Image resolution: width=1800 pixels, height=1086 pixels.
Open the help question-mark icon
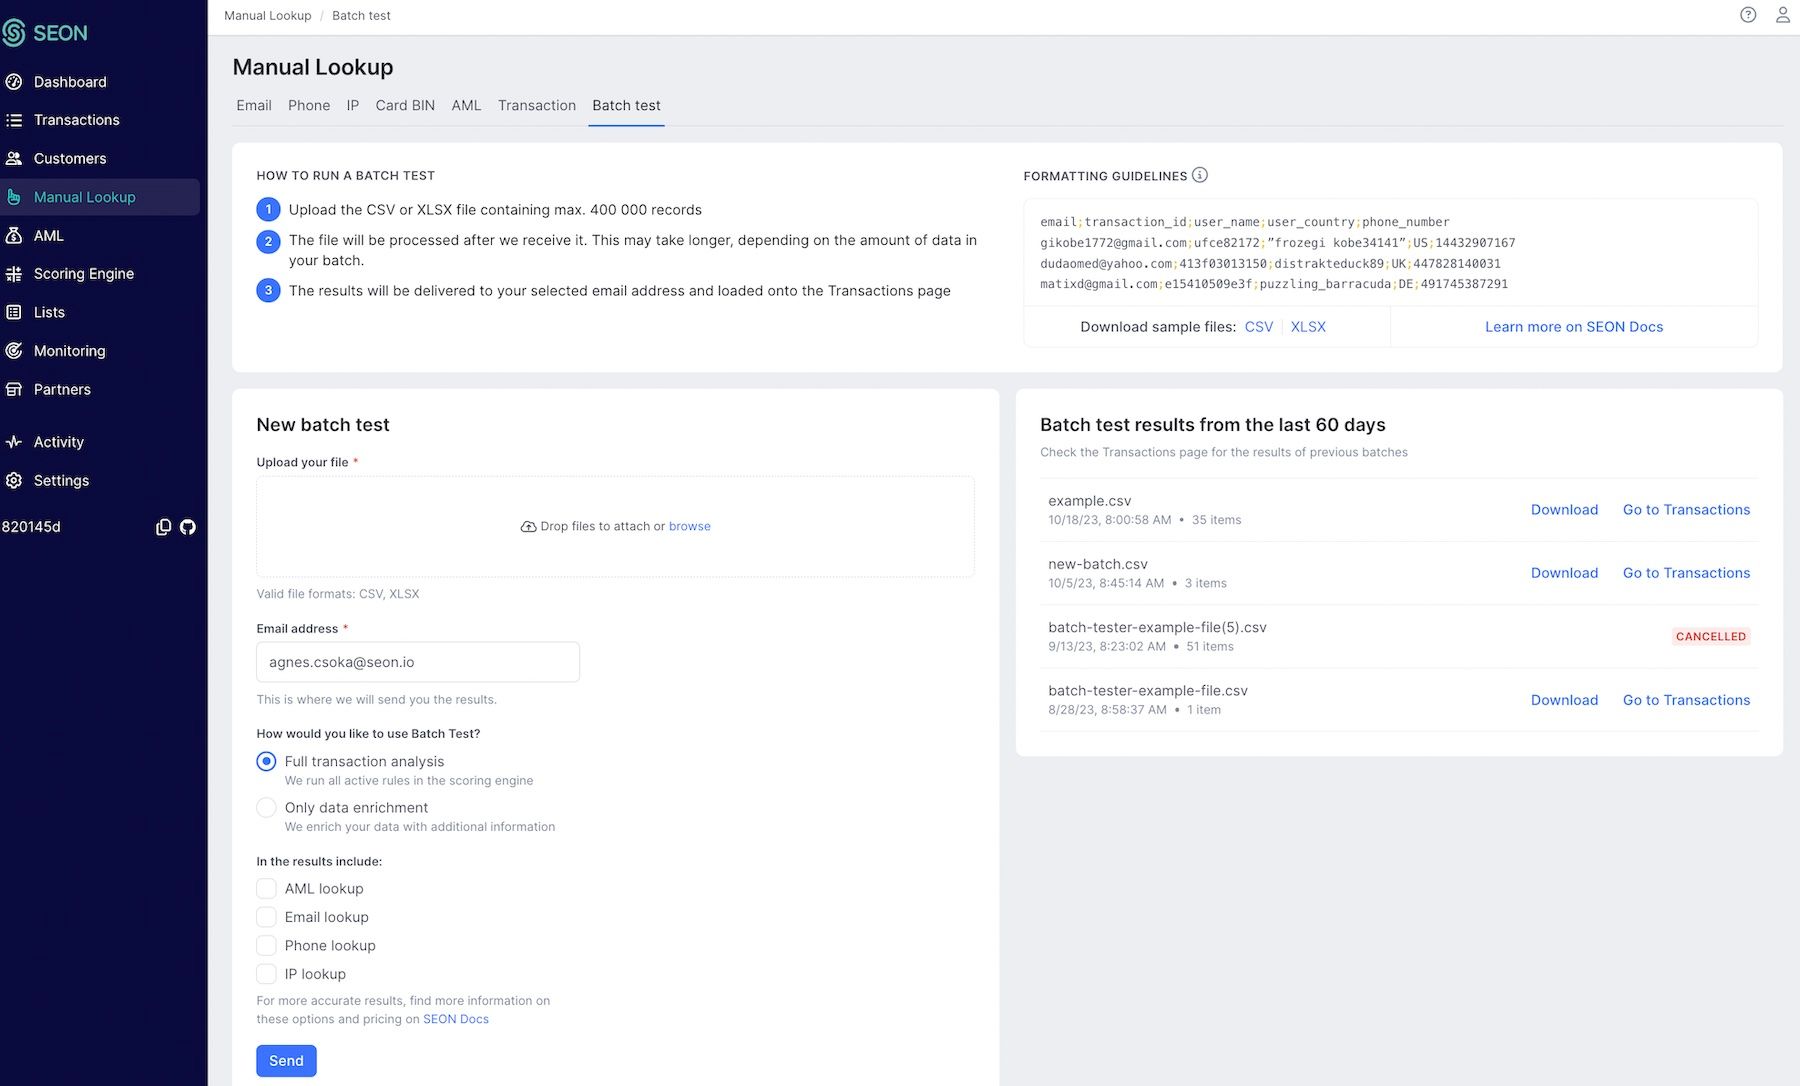click(x=1748, y=15)
